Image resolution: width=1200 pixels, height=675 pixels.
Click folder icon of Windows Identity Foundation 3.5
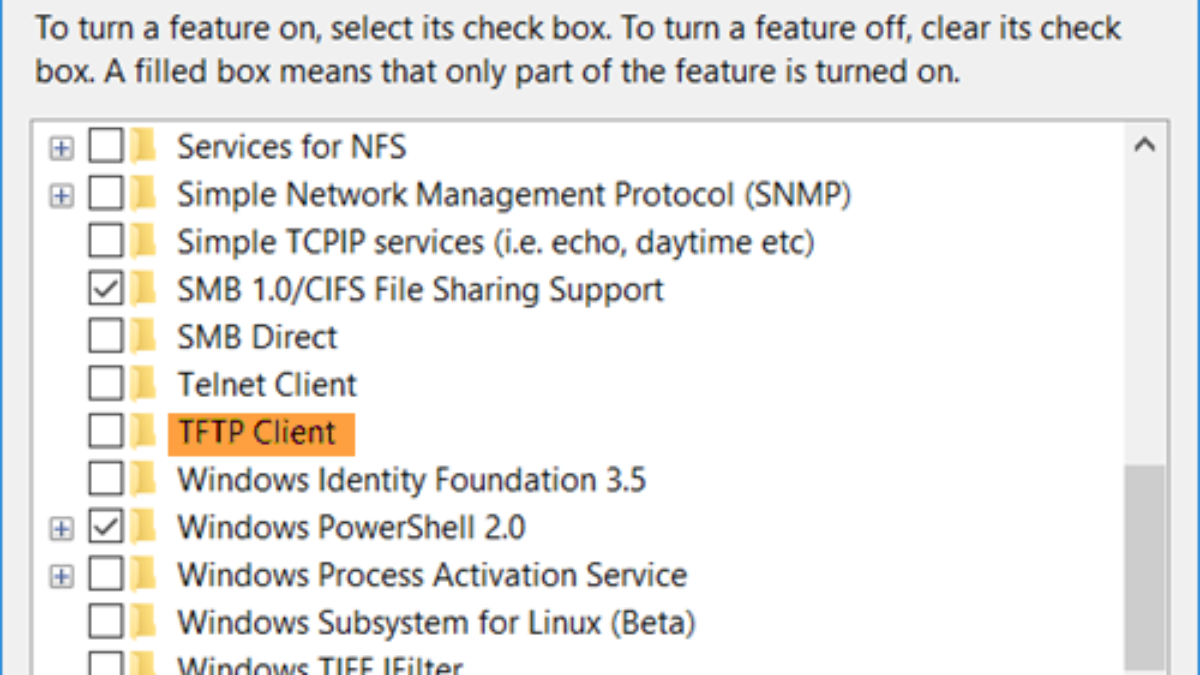coord(145,480)
